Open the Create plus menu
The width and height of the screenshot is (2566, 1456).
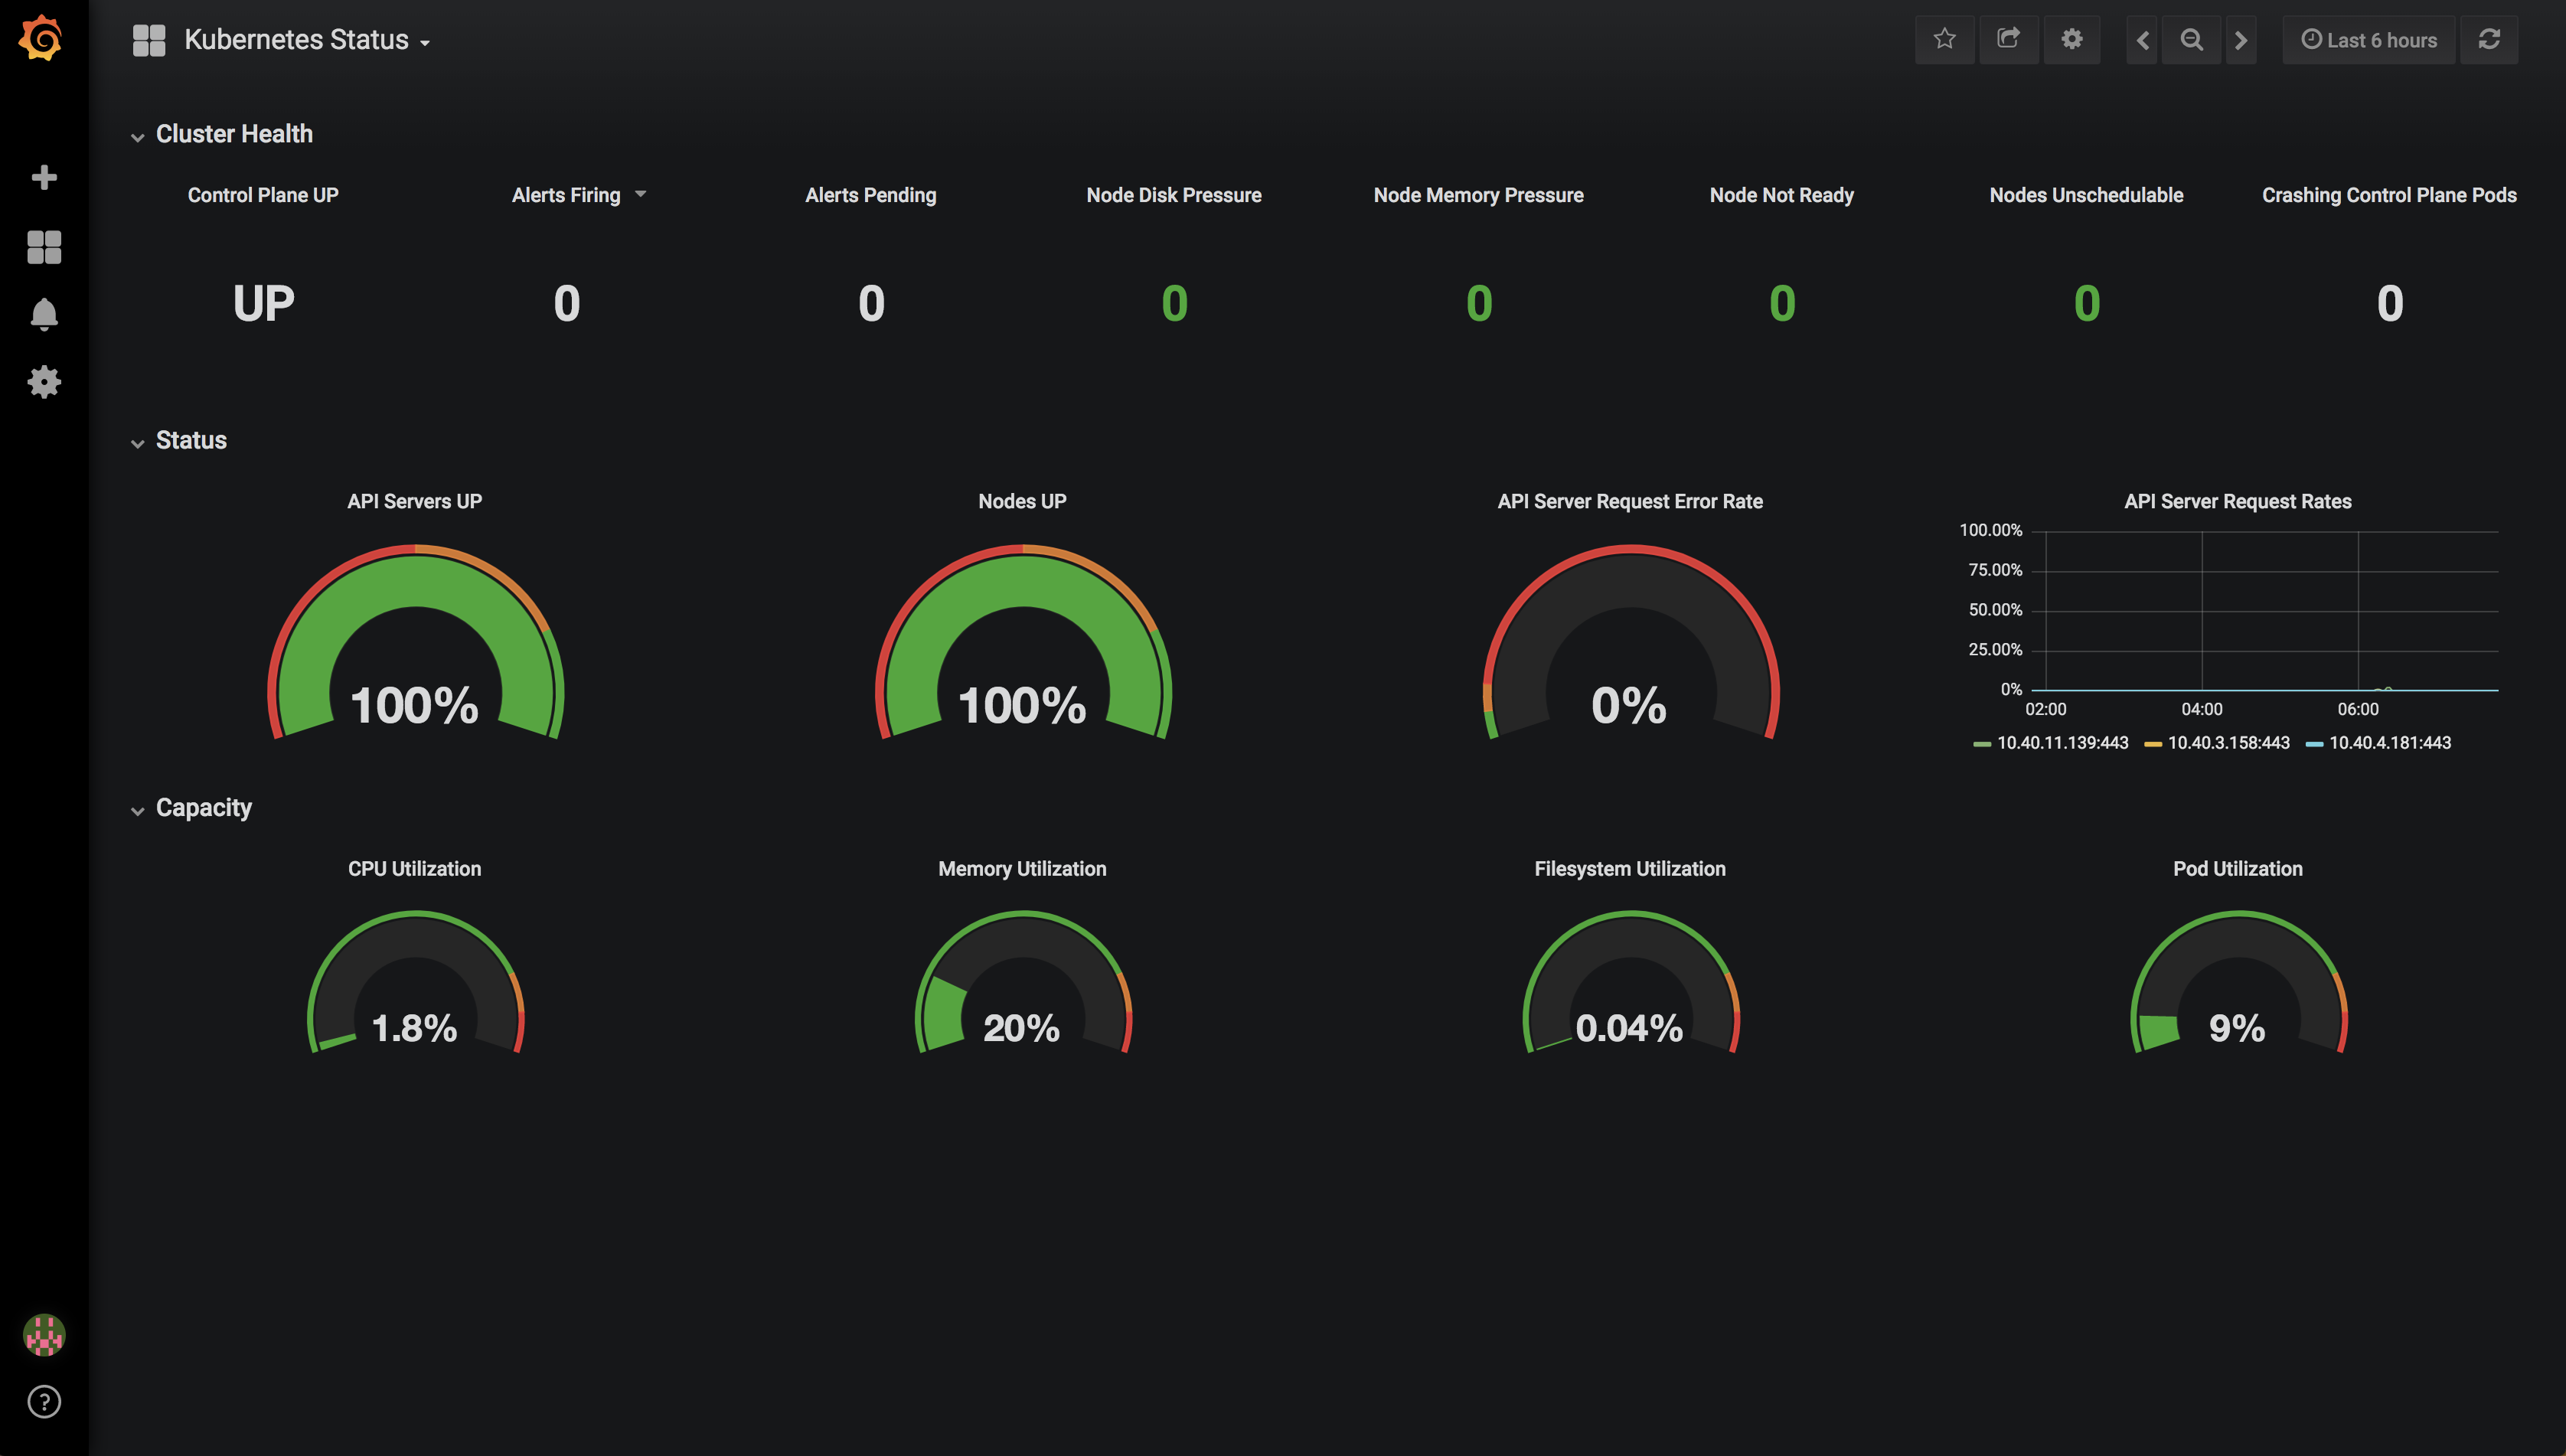point(43,178)
